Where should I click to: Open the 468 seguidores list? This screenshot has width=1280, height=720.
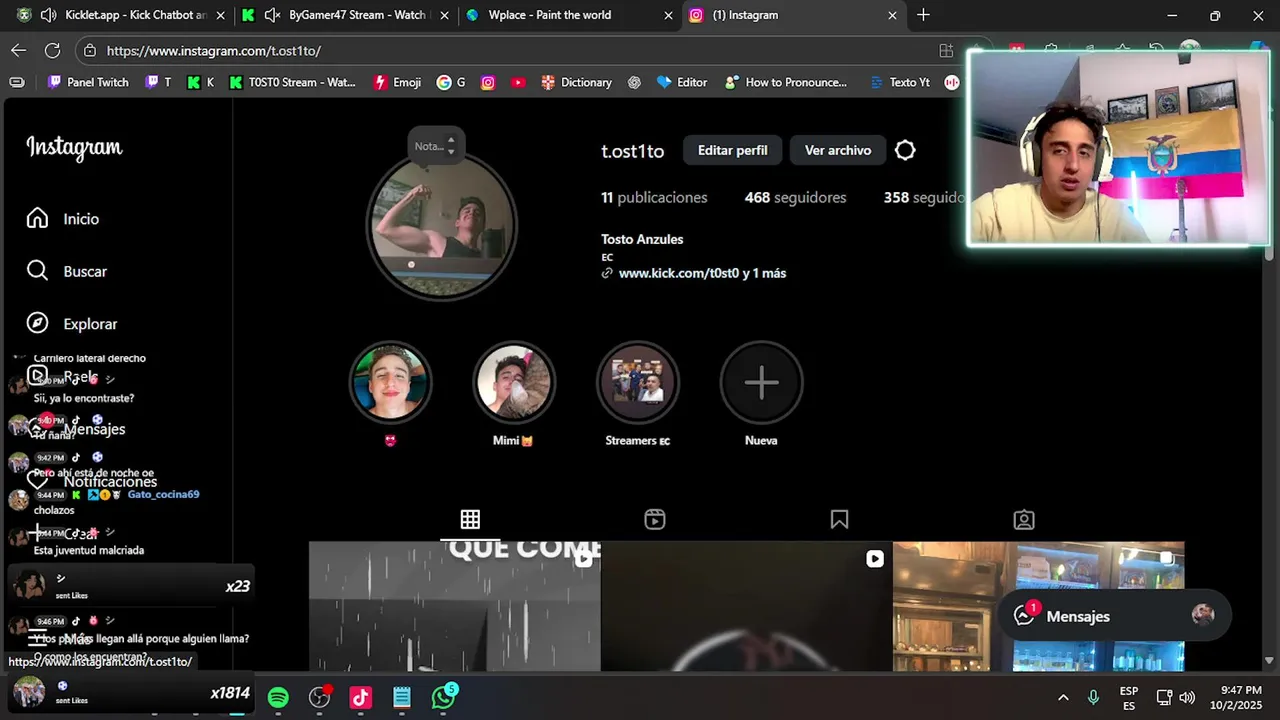coord(795,198)
